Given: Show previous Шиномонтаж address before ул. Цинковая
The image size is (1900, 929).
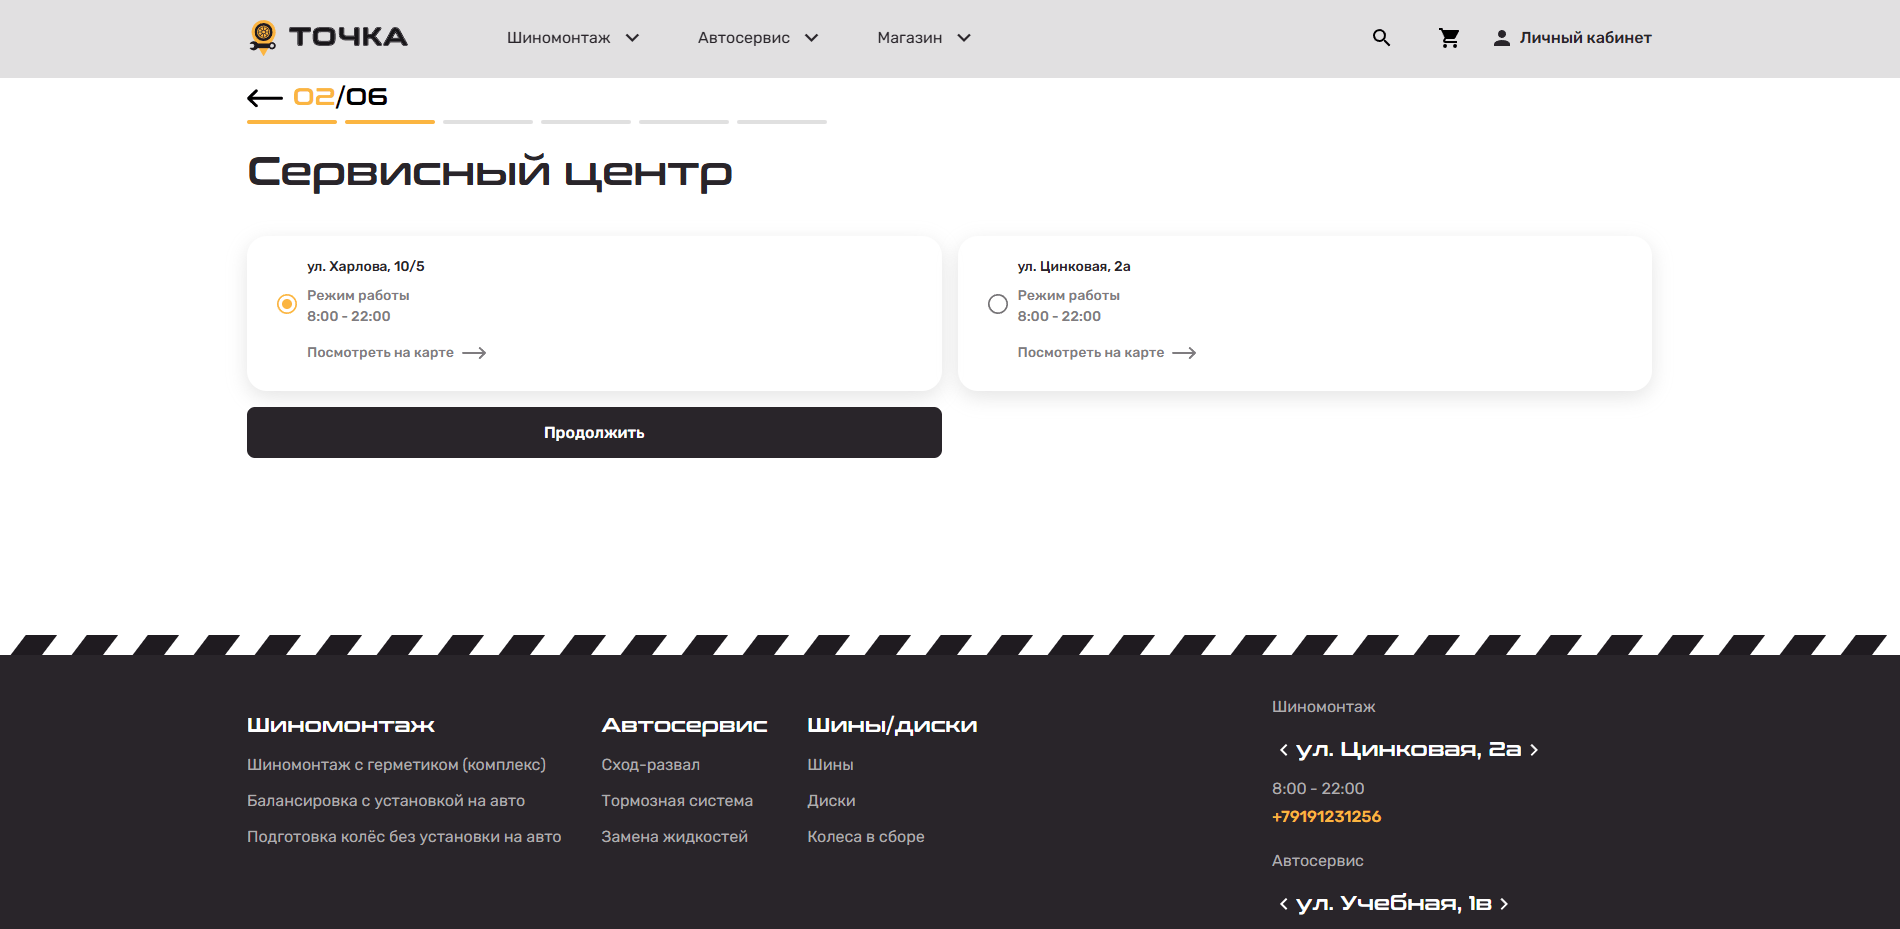Looking at the screenshot, I should (x=1283, y=750).
